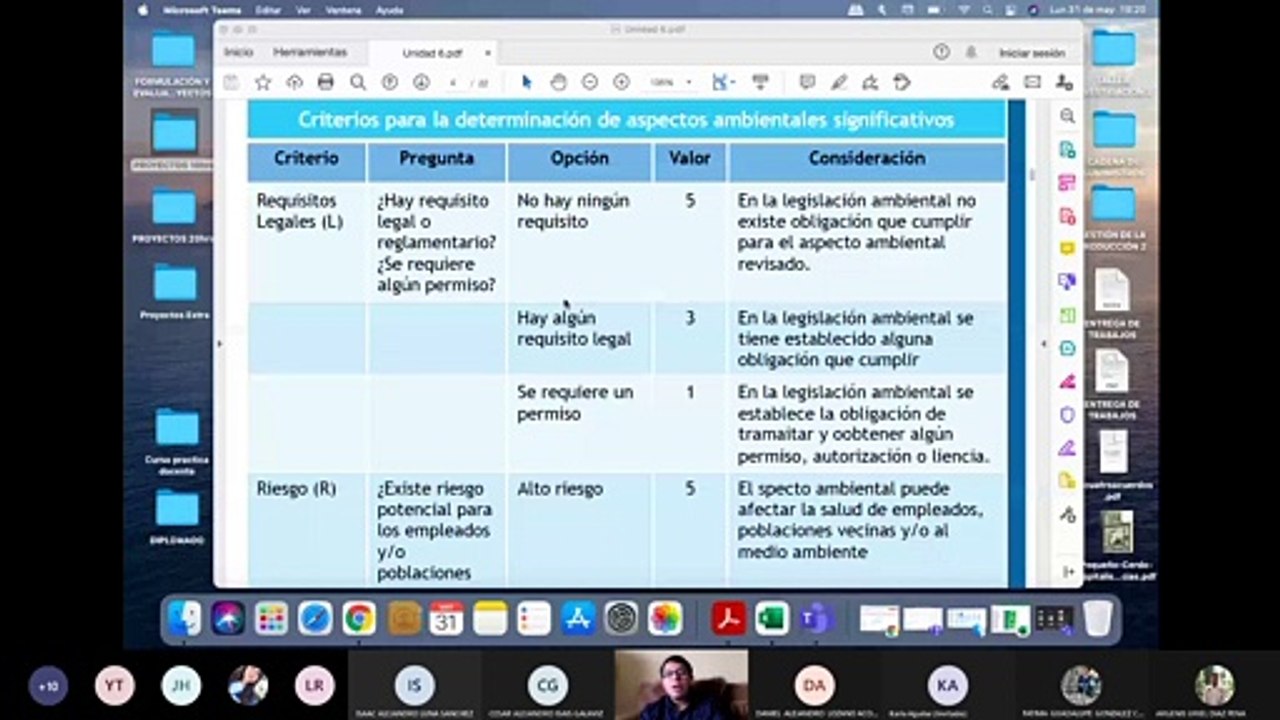1280x720 pixels.
Task: Click the 'Alto riesgo' table cell
Action: click(579, 530)
